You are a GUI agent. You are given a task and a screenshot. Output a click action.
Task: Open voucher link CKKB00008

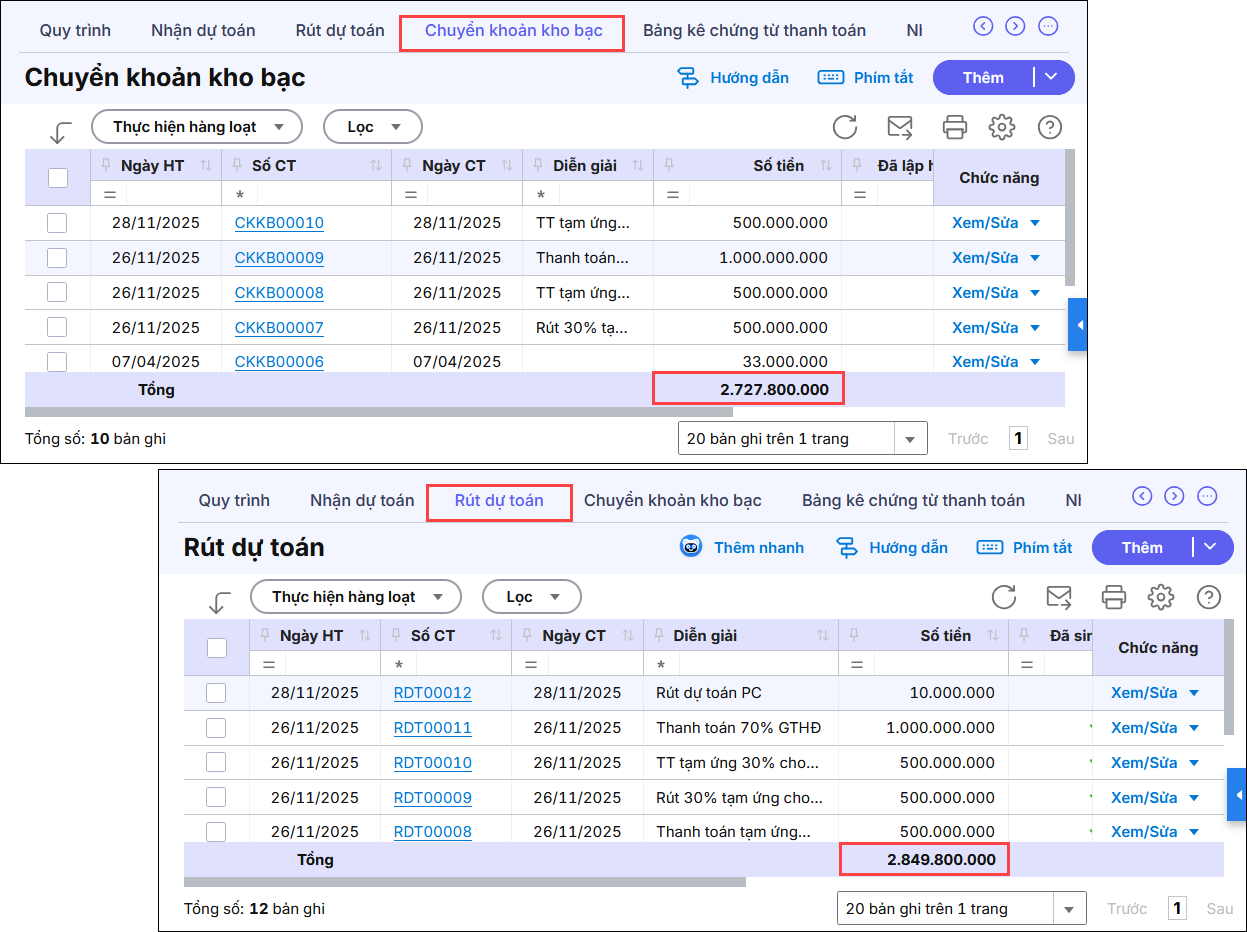[279, 293]
